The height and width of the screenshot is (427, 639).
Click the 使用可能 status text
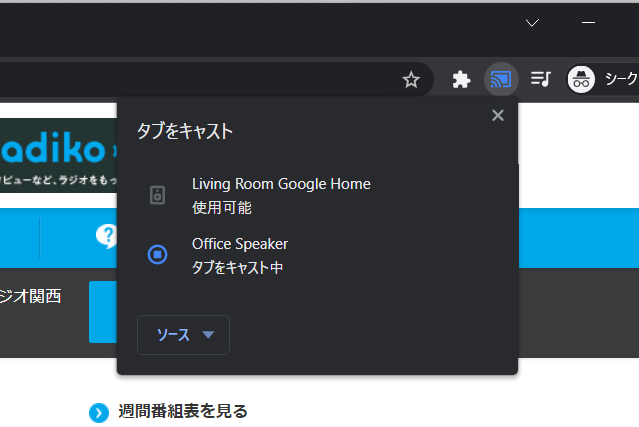click(222, 208)
